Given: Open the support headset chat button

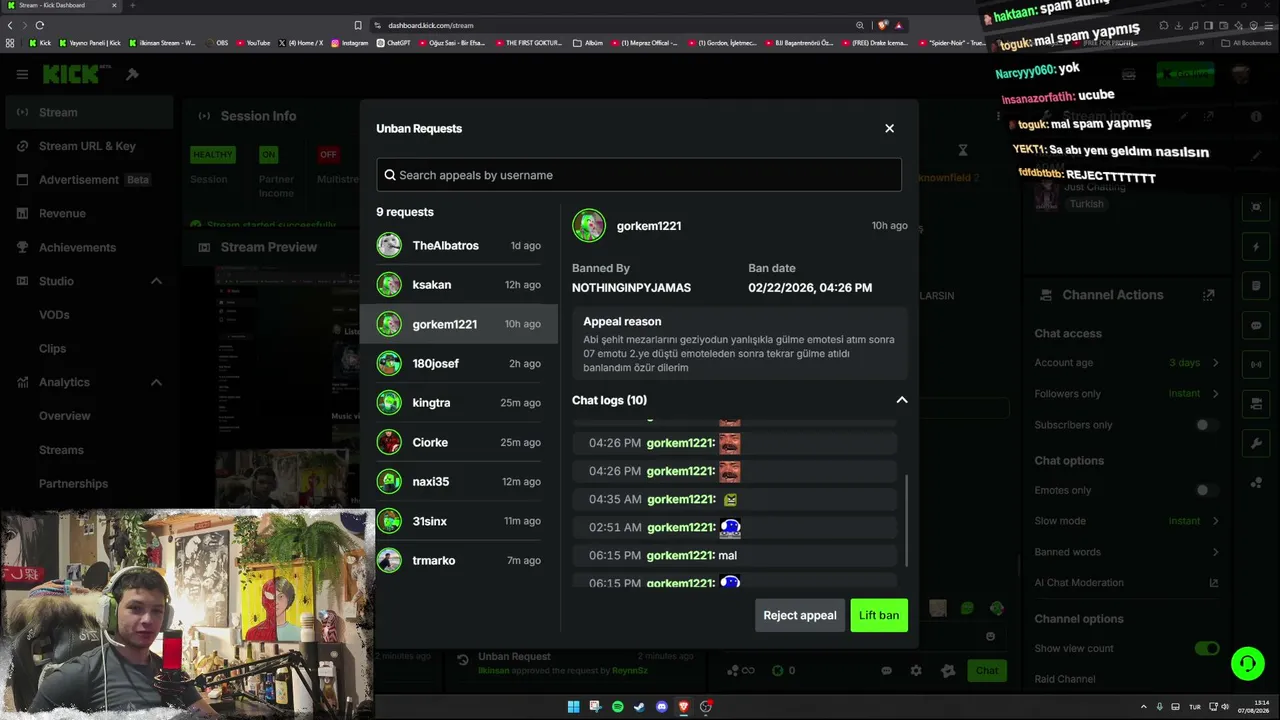Looking at the screenshot, I should click(x=1247, y=662).
